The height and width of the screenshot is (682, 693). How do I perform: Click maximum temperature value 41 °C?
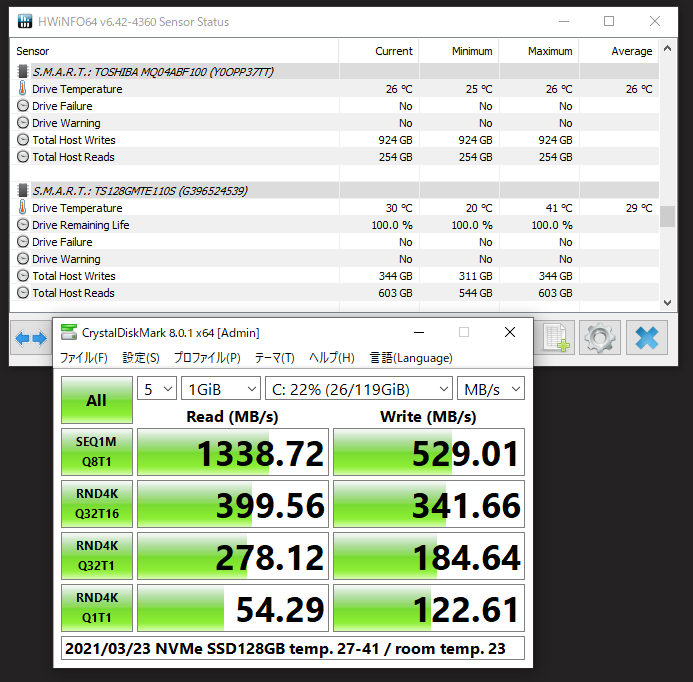[x=559, y=208]
